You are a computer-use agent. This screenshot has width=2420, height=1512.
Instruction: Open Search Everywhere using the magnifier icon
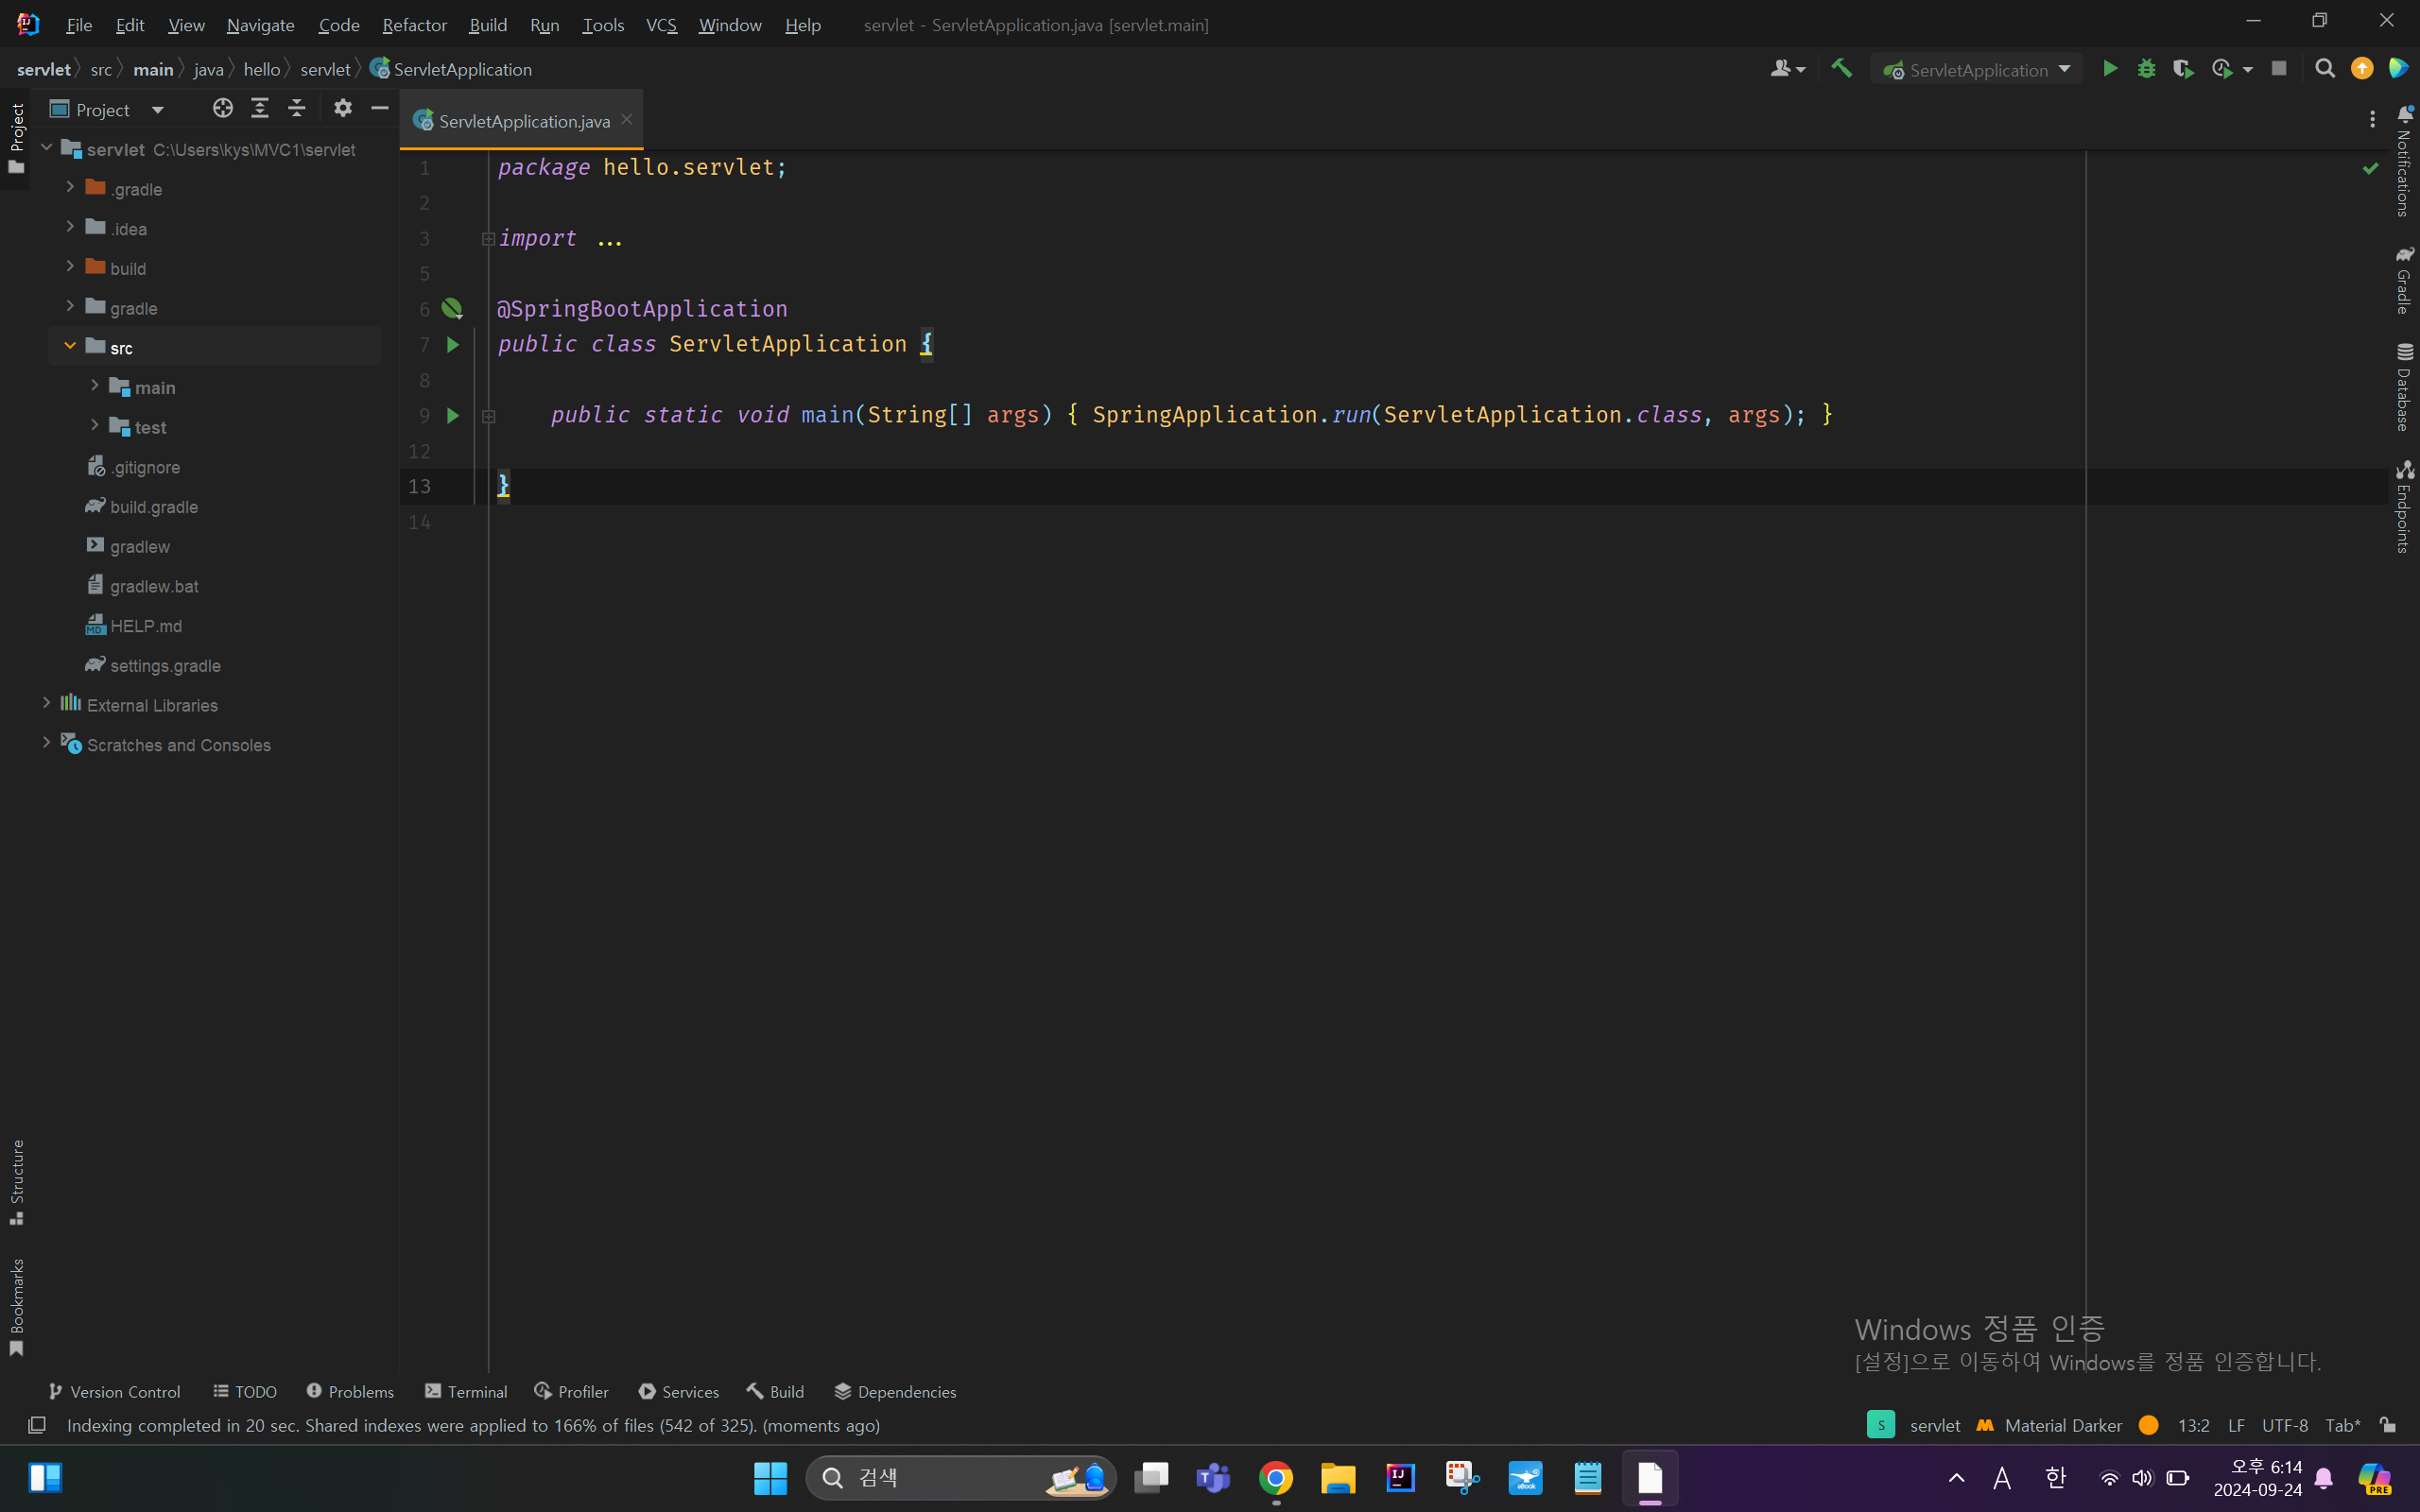[x=2325, y=69]
